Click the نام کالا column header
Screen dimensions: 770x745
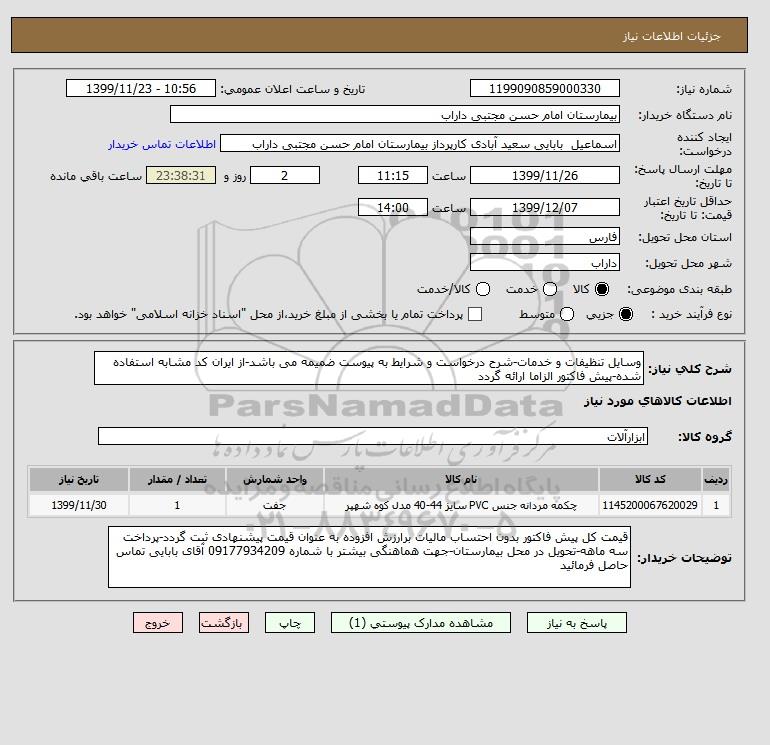461,479
